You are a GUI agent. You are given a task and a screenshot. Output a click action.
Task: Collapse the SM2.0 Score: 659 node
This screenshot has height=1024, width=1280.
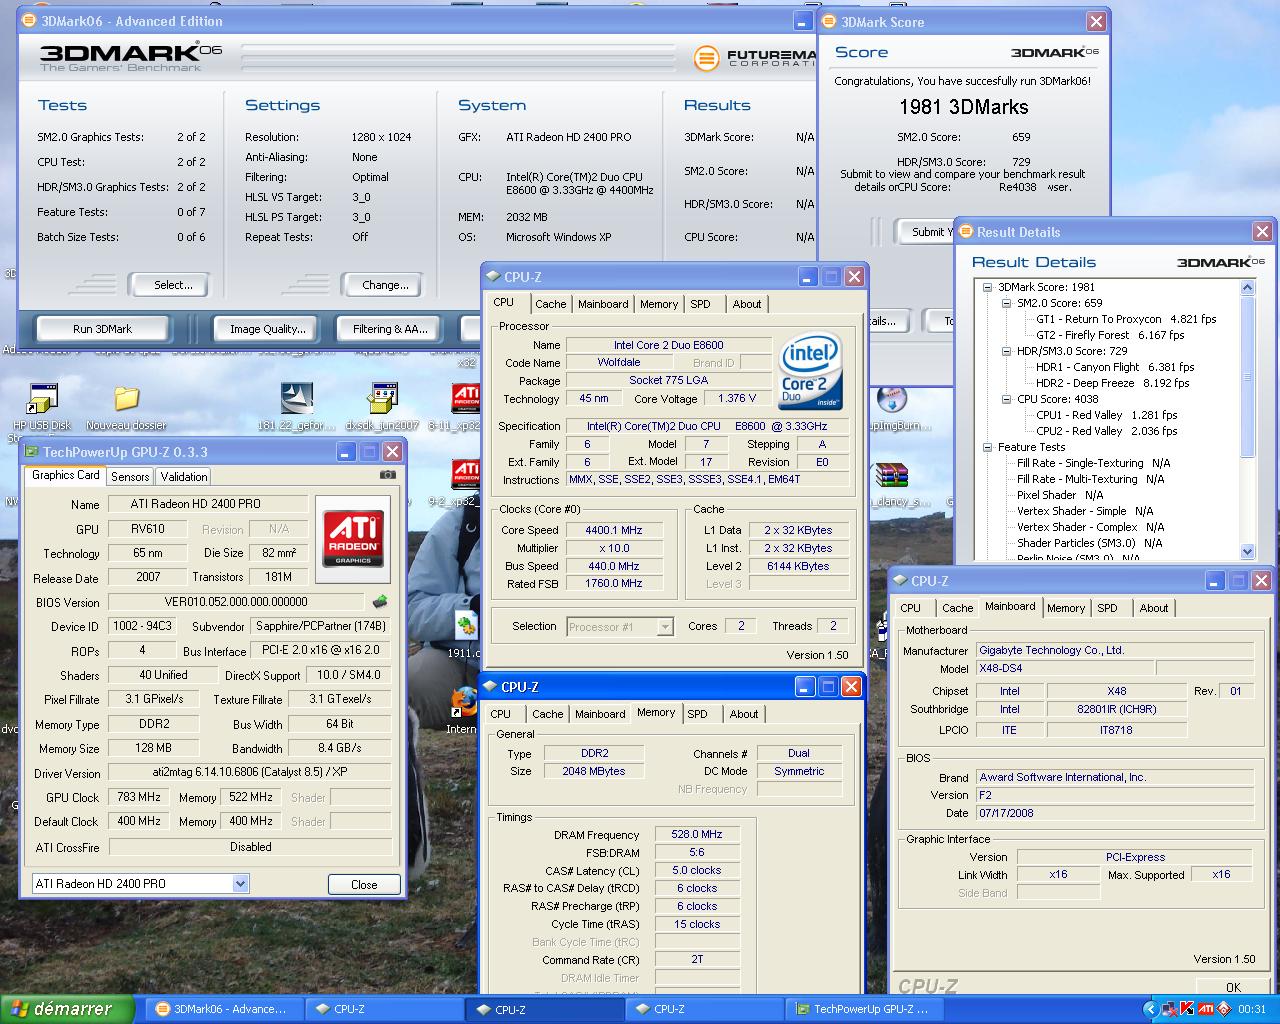pyautogui.click(x=1007, y=303)
